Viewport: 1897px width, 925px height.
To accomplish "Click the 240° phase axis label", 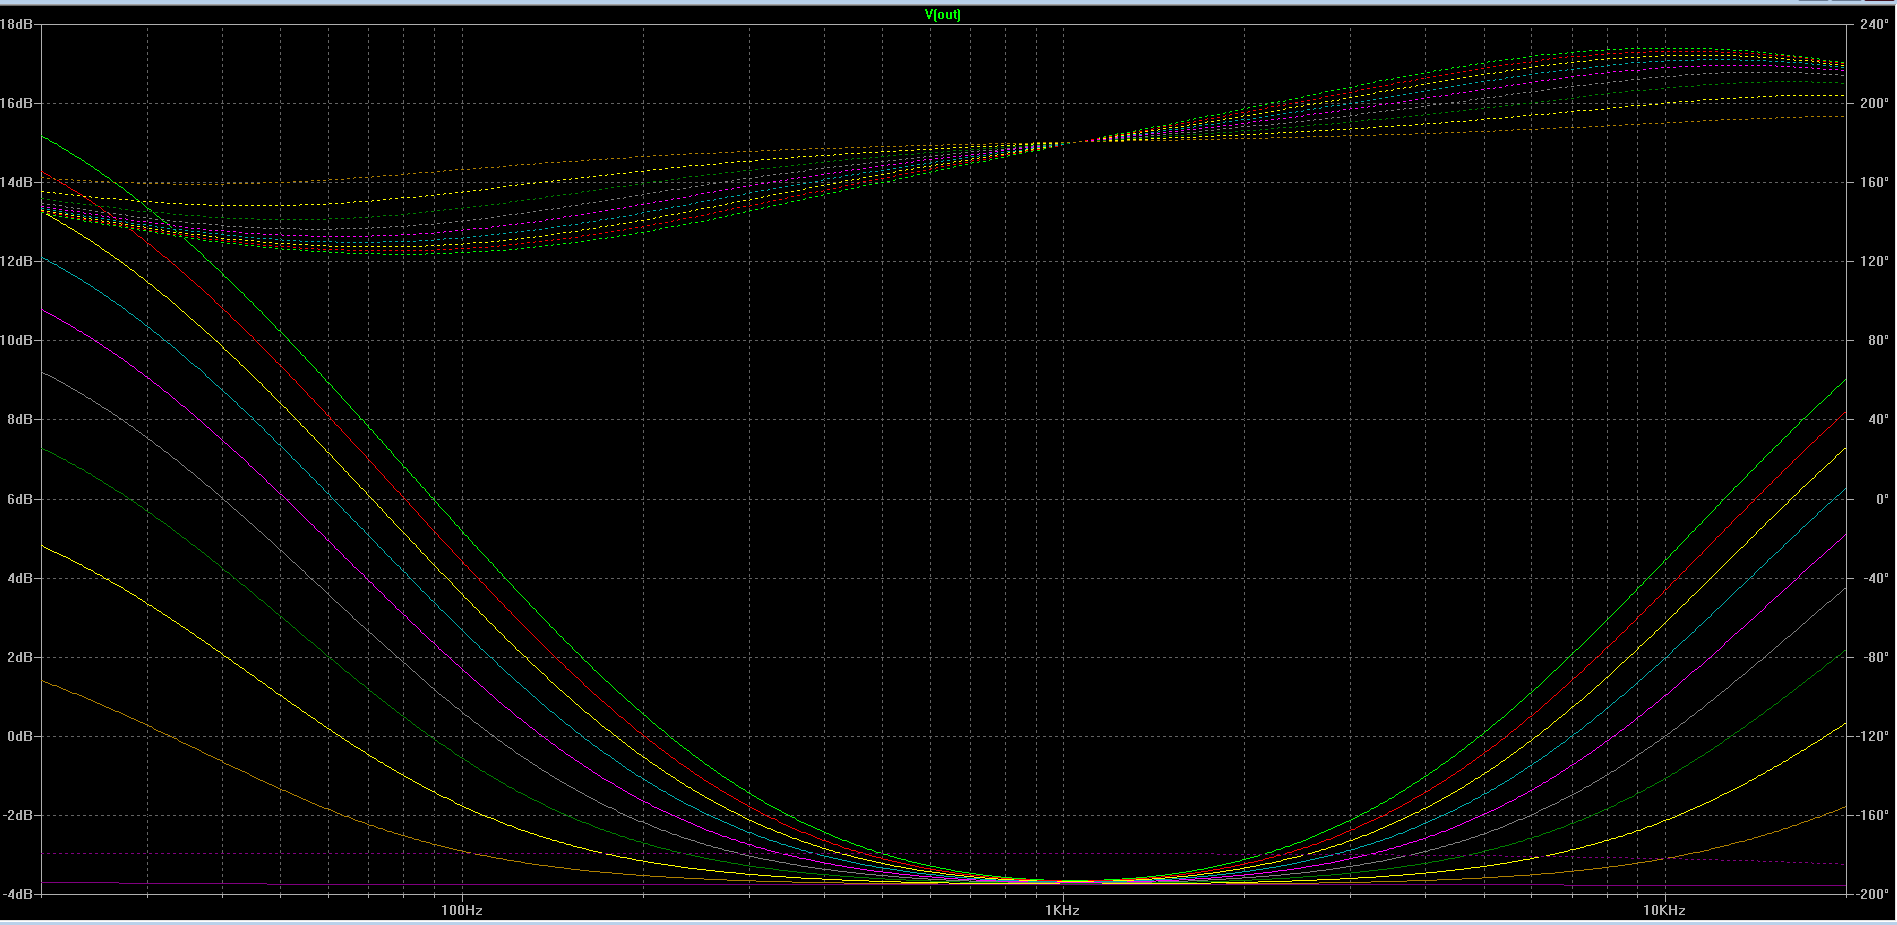I will [1874, 24].
